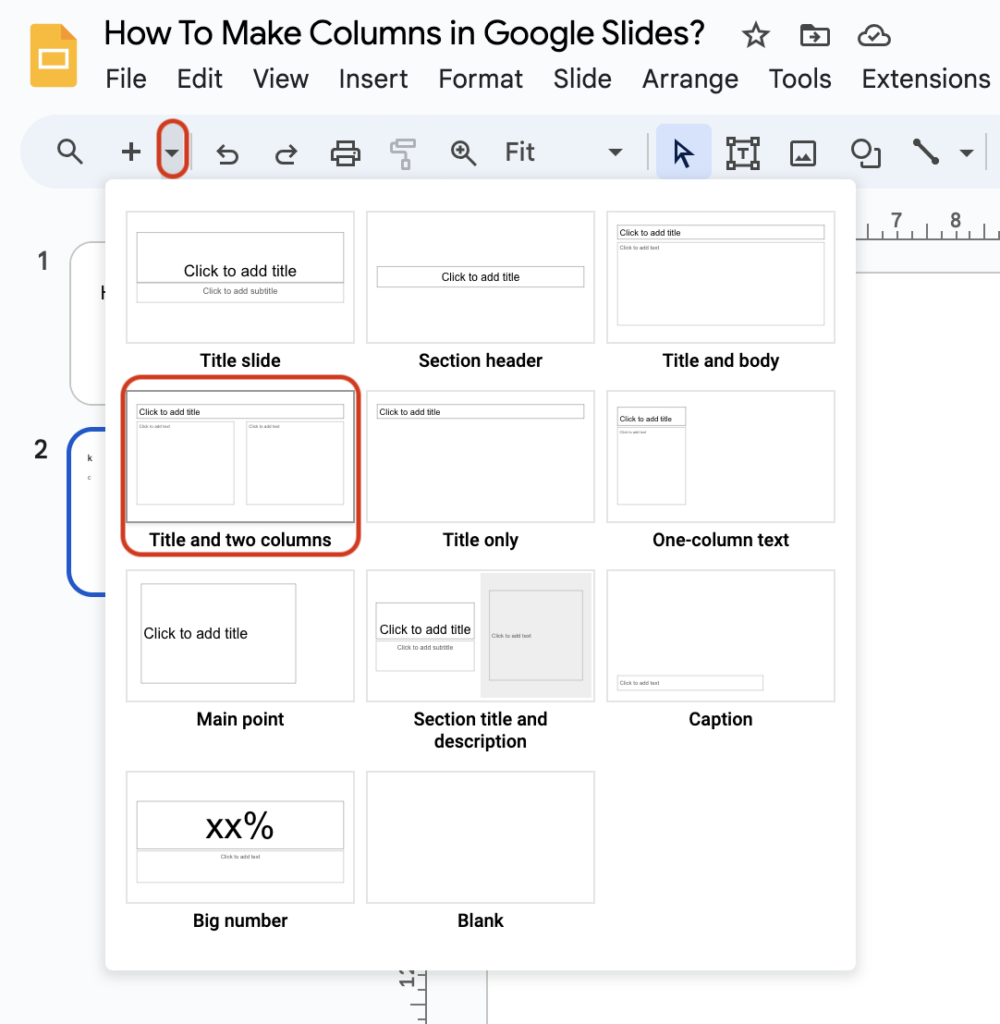Redo the last action

pyautogui.click(x=285, y=152)
